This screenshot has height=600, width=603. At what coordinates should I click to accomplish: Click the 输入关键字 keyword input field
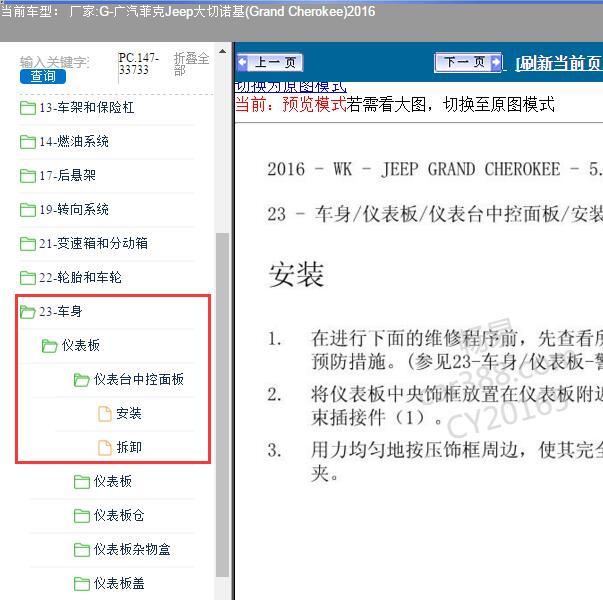pyautogui.click(x=55, y=62)
